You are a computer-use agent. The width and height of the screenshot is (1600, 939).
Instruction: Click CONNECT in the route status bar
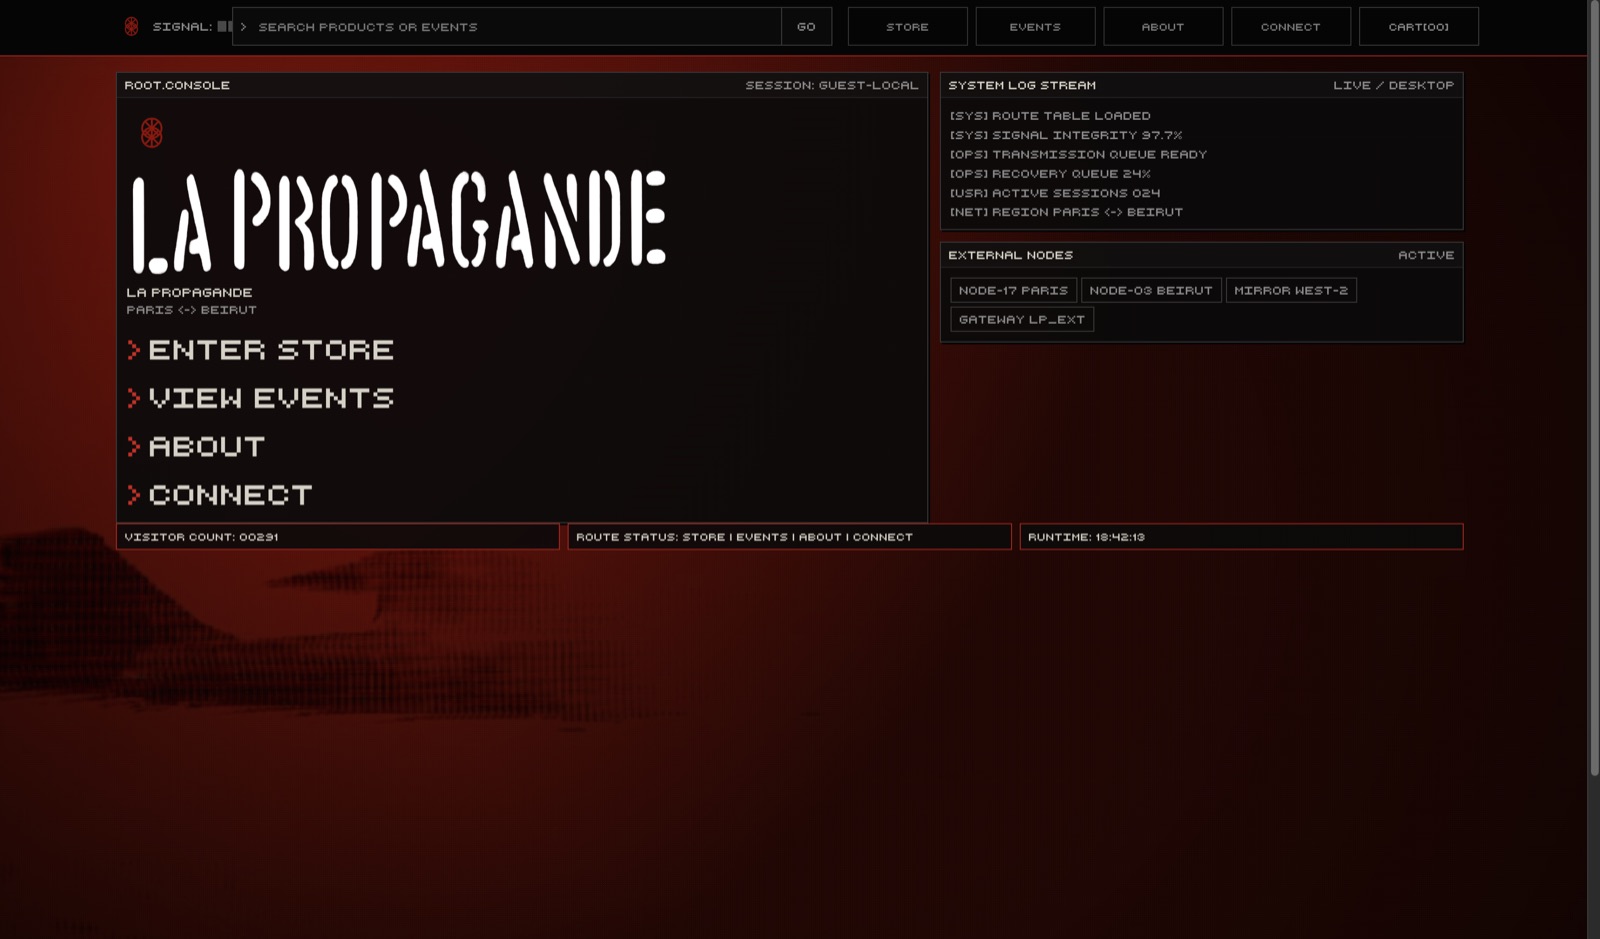883,537
